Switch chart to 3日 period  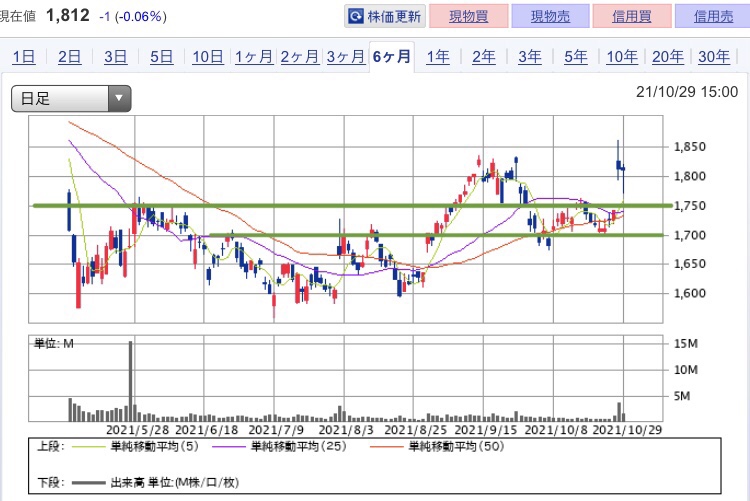click(x=115, y=56)
